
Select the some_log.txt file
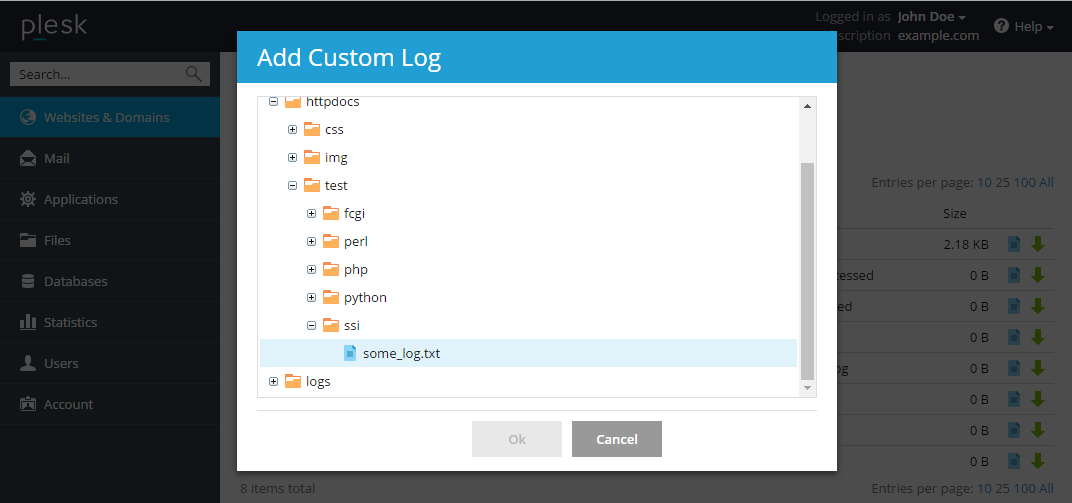(x=401, y=353)
